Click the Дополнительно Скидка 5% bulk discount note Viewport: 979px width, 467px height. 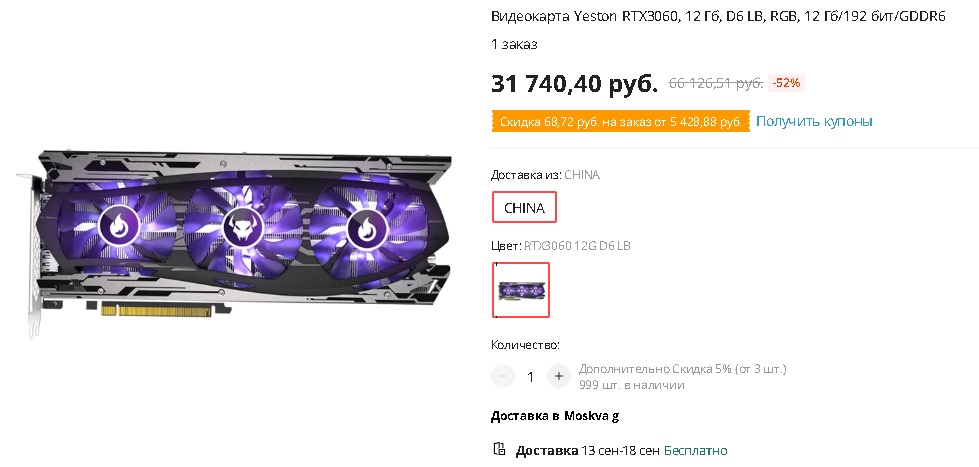pos(682,369)
